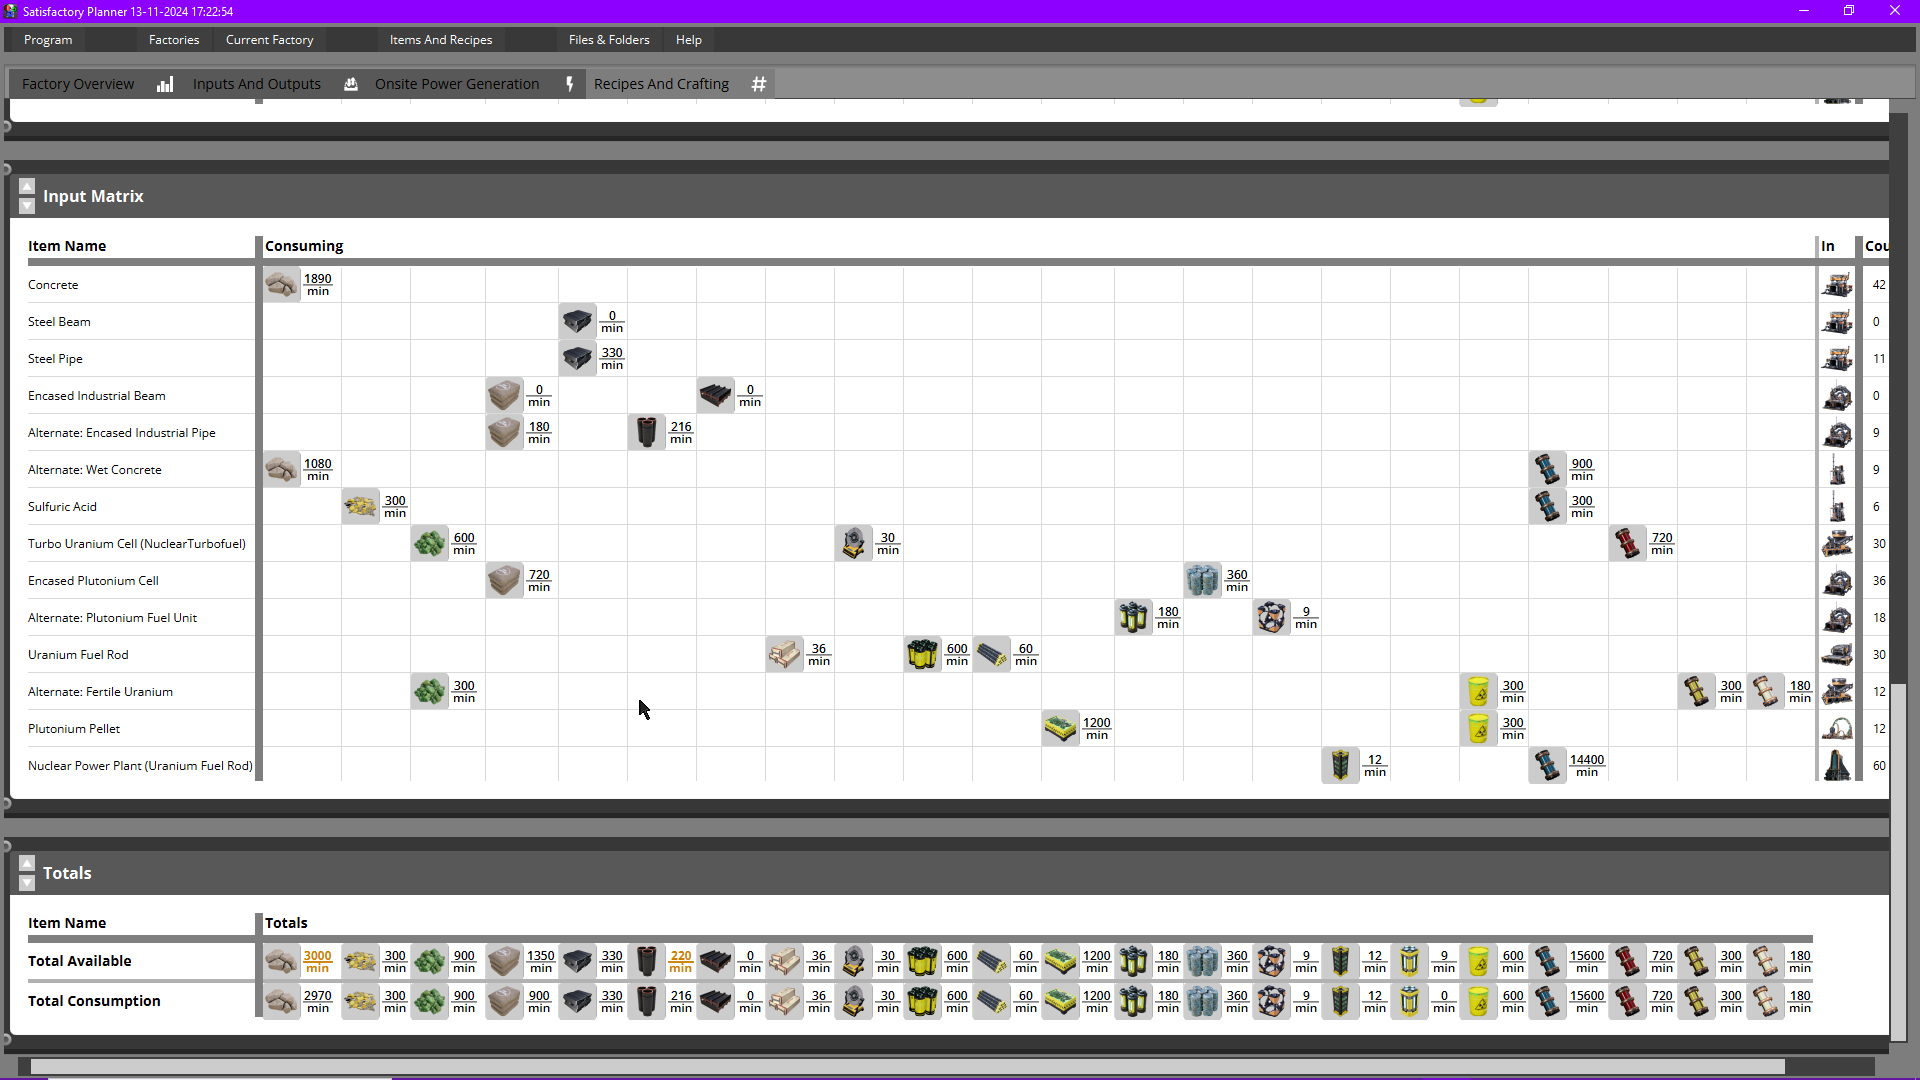This screenshot has width=1920, height=1080.
Task: Expand the Input Matrix section with the down arrow
Action: tap(27, 207)
